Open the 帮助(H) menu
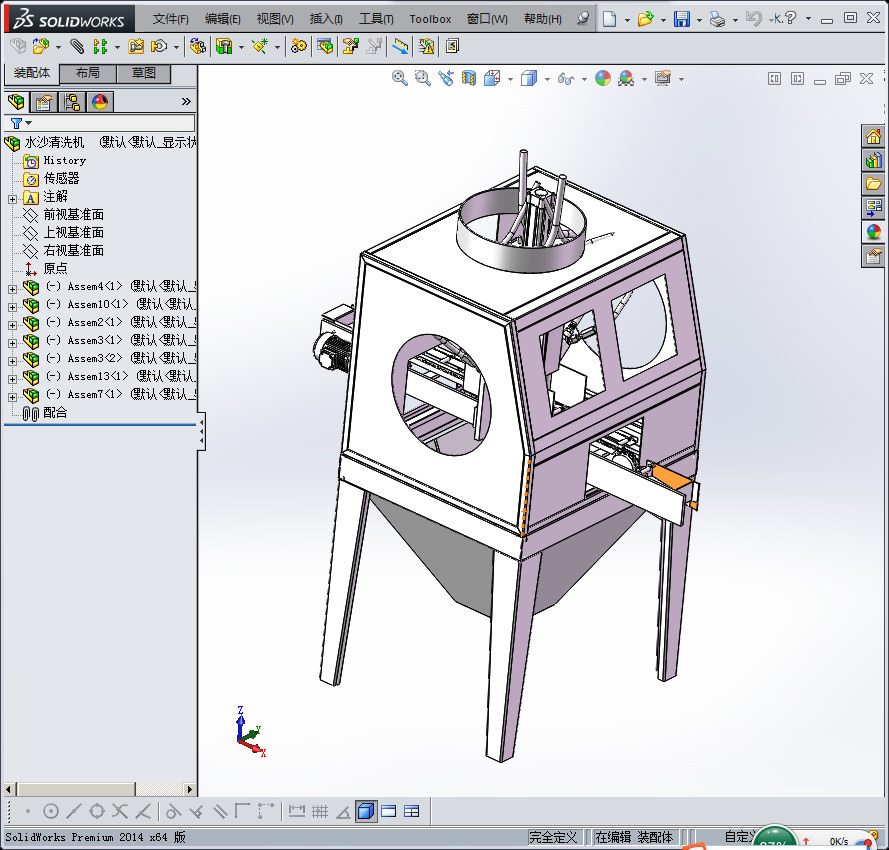This screenshot has height=850, width=889. point(543,19)
